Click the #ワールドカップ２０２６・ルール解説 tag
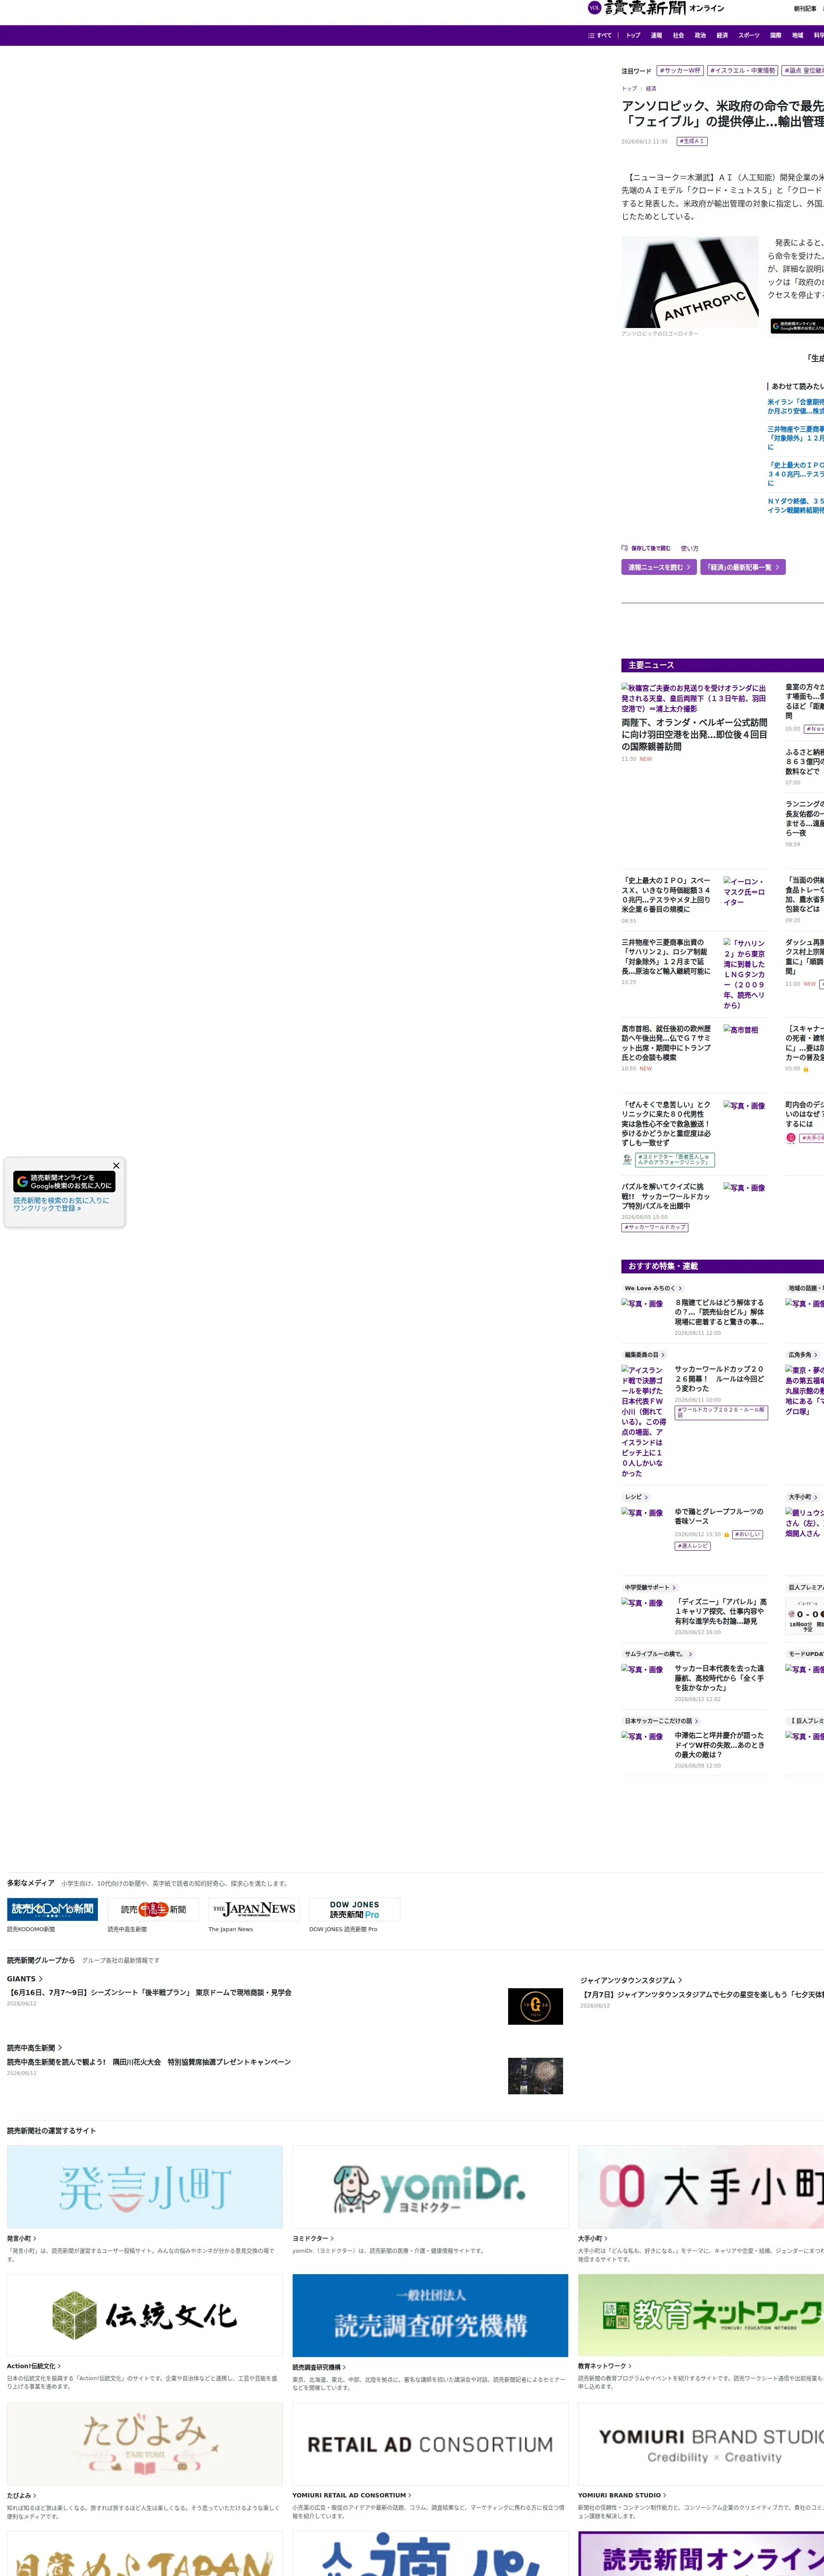Image resolution: width=824 pixels, height=2576 pixels. pos(721,1412)
